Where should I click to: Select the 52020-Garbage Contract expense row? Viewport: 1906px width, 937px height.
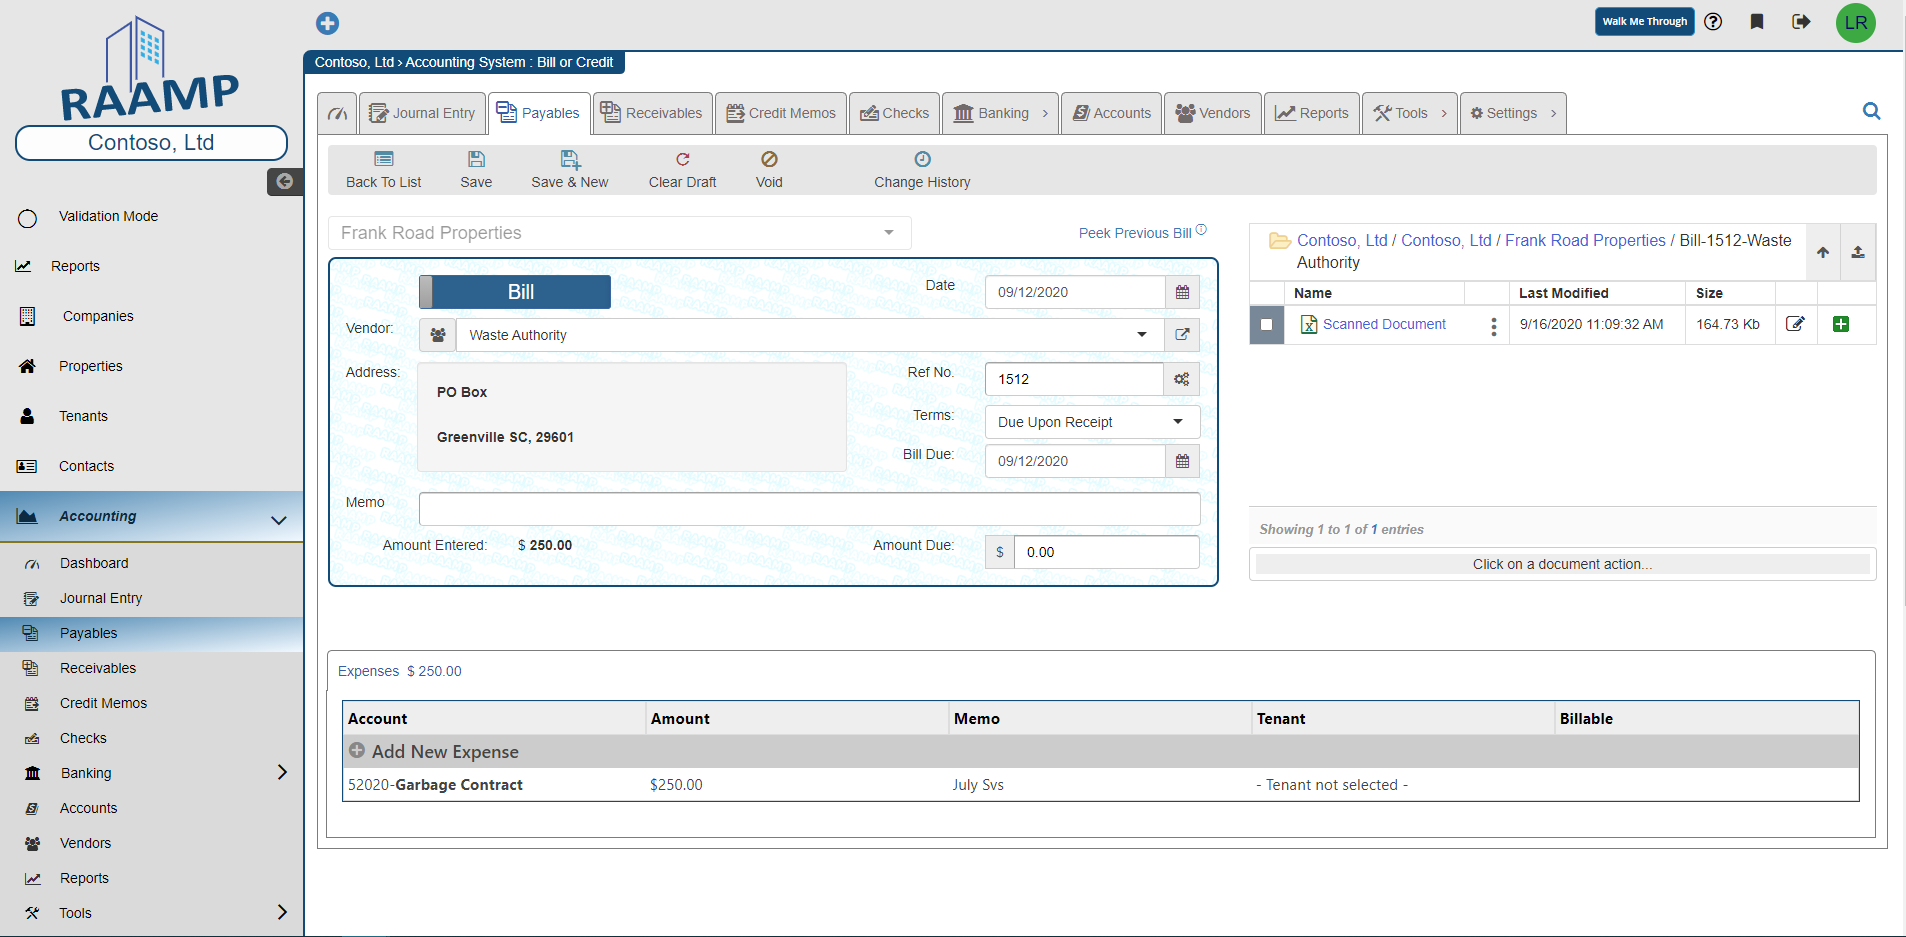point(1101,785)
